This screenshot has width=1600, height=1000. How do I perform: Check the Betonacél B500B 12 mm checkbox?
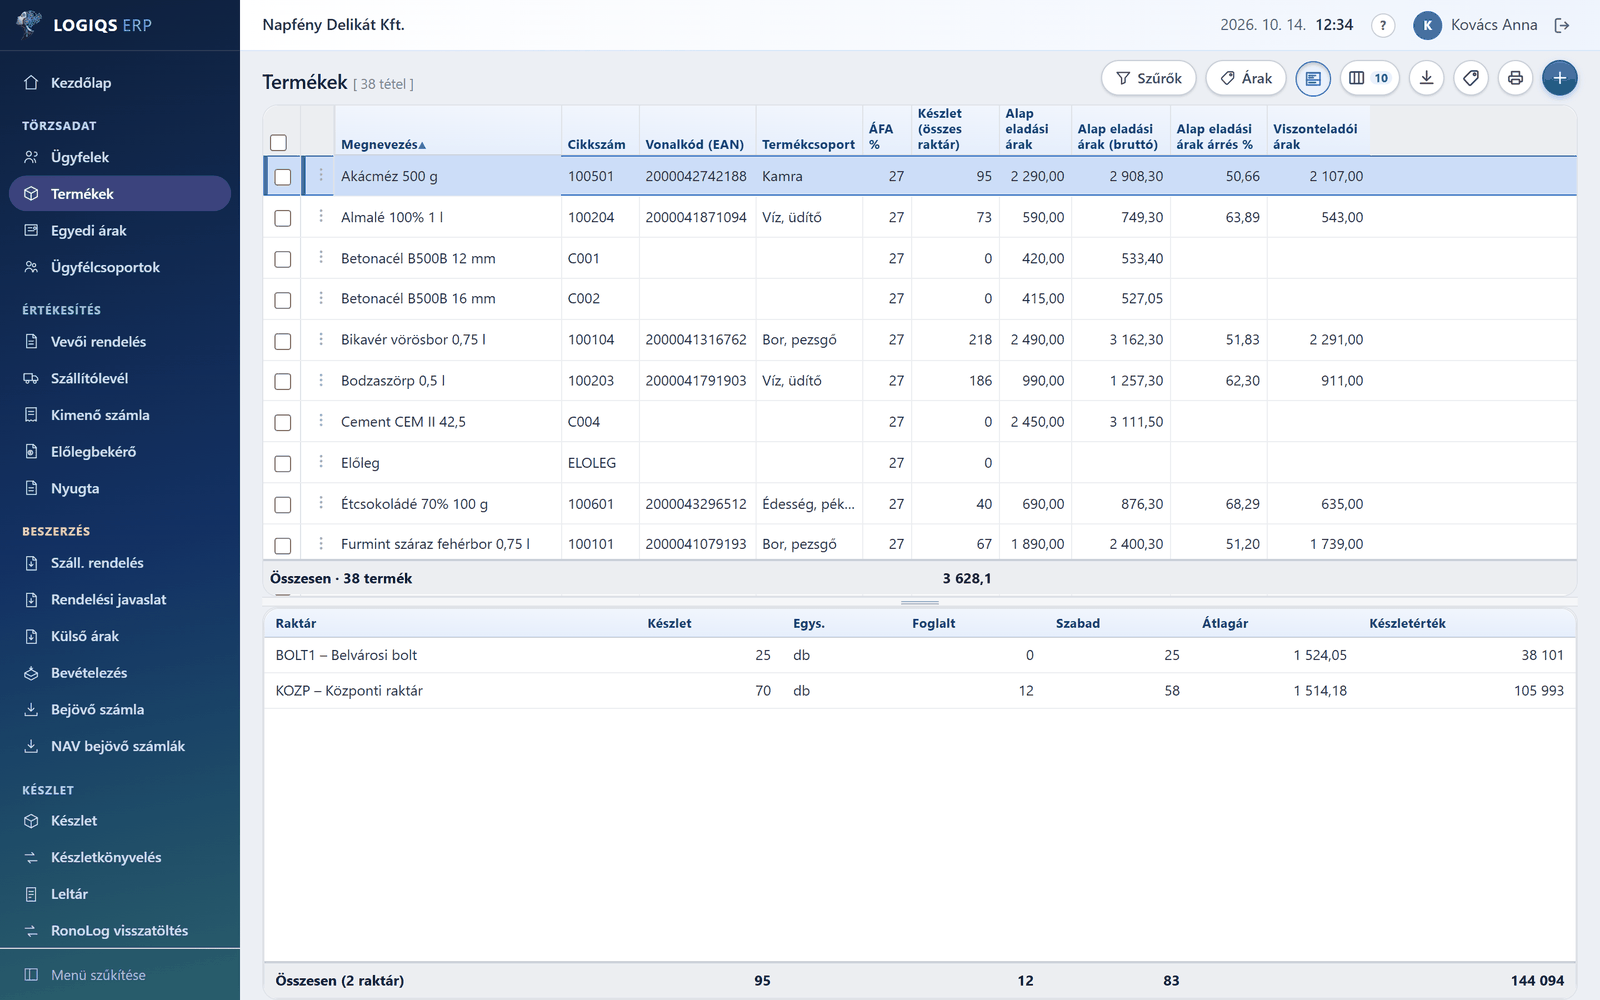[x=283, y=259]
